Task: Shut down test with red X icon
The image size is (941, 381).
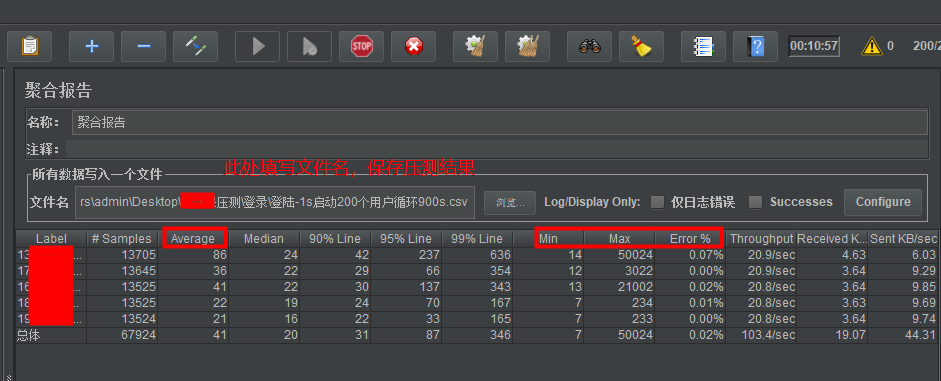Action: 413,46
